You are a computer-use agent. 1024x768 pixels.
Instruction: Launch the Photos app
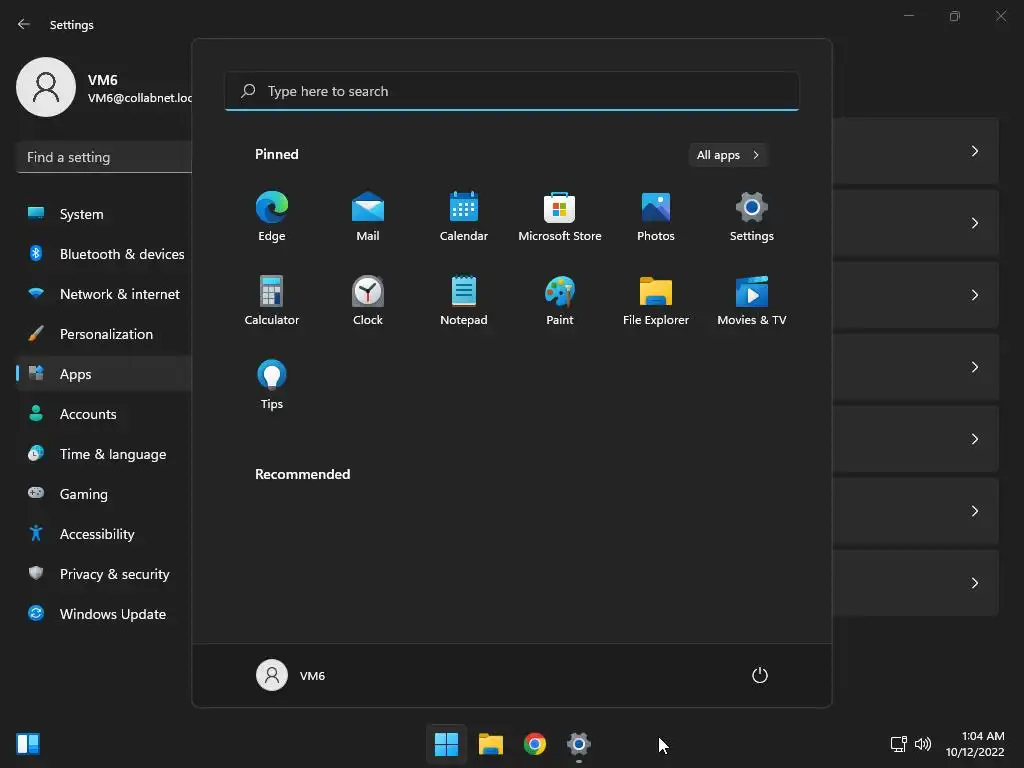pos(656,216)
